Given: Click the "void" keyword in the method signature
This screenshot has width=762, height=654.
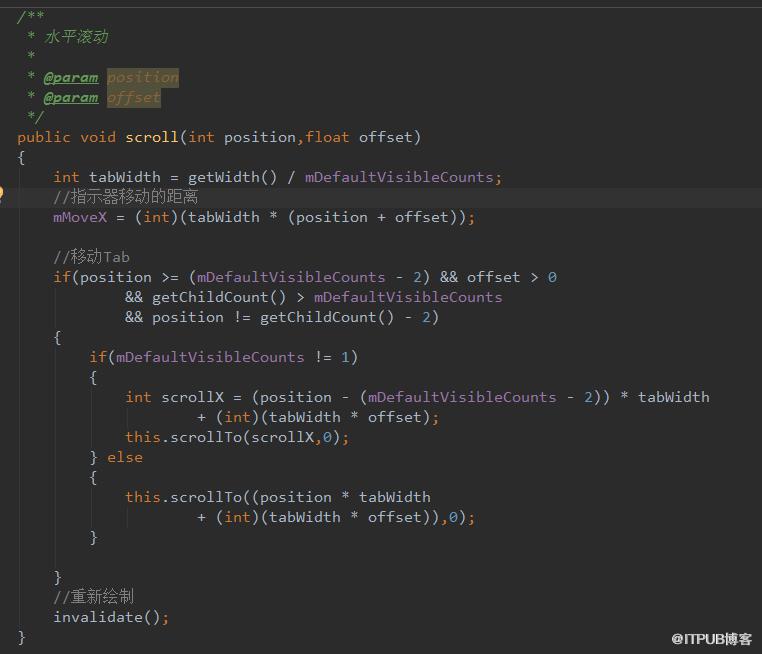Looking at the screenshot, I should (98, 138).
